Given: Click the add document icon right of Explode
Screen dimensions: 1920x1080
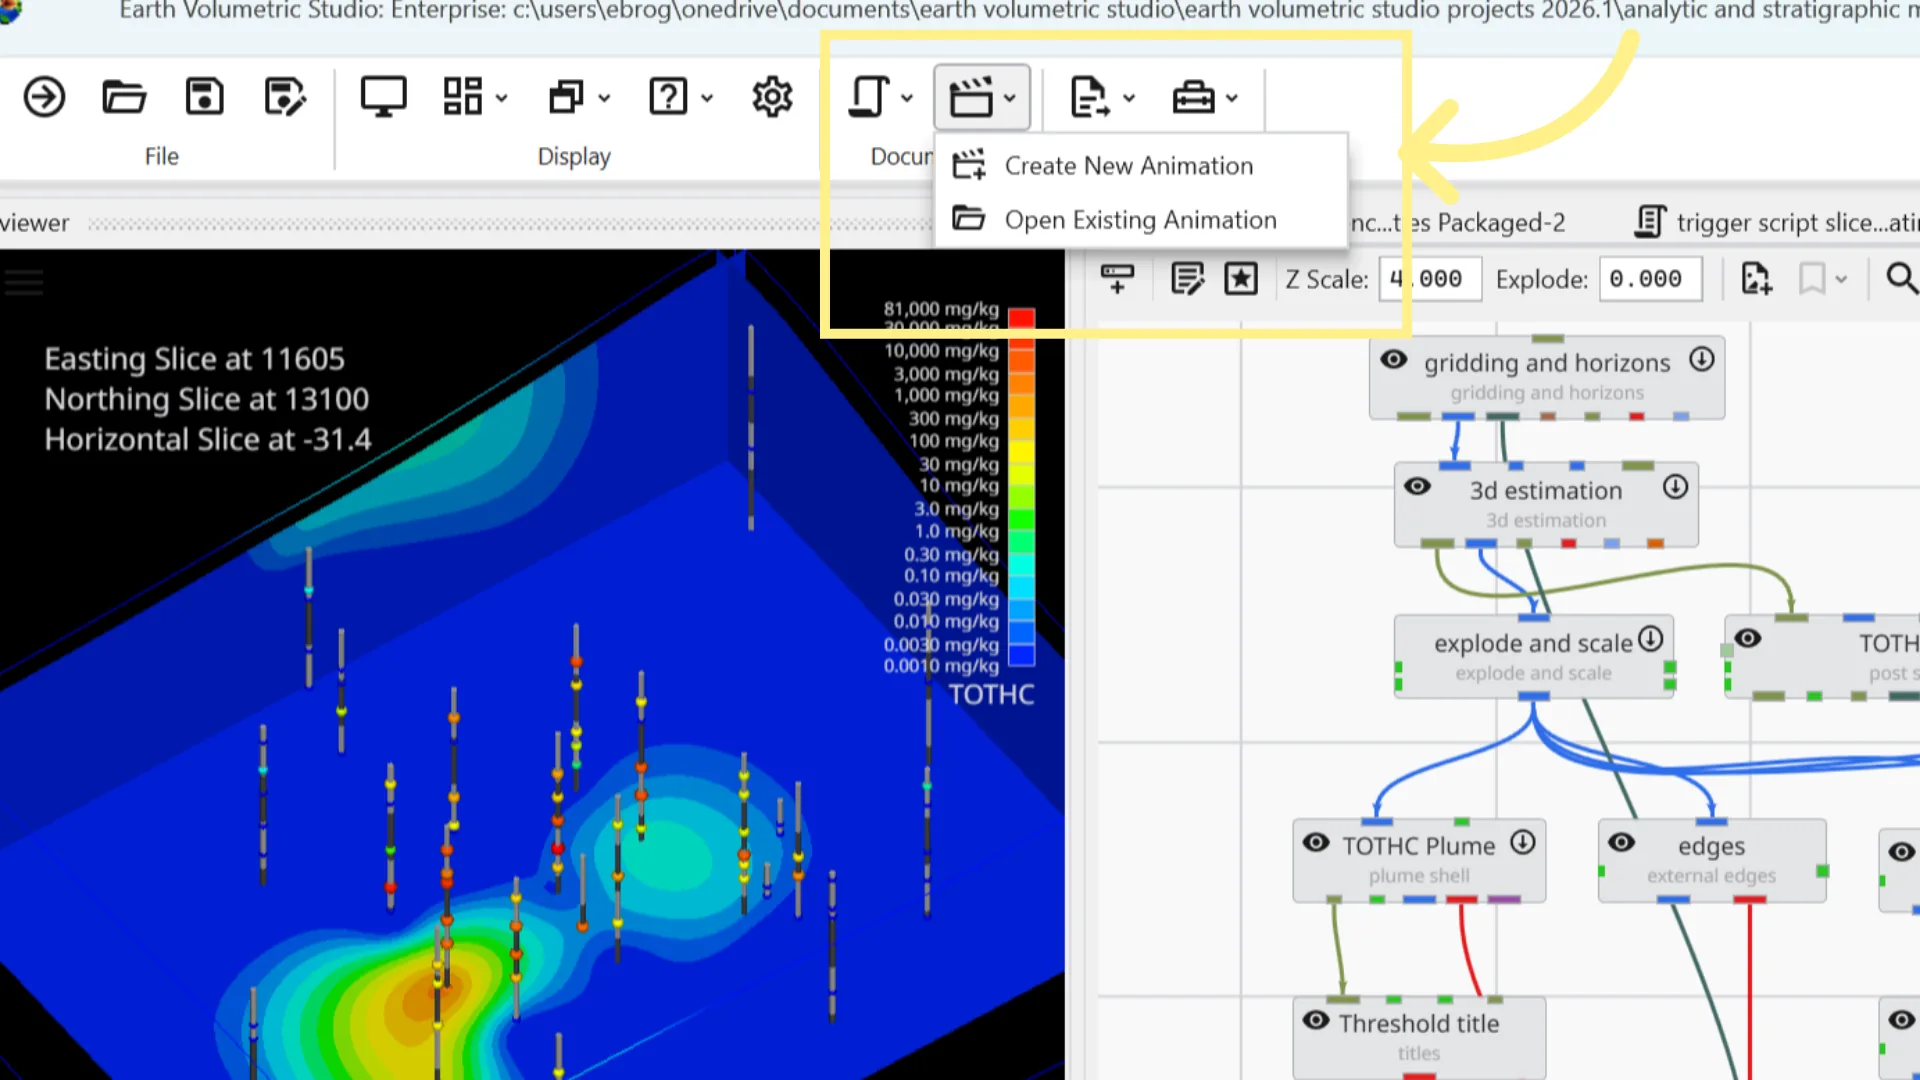Looking at the screenshot, I should pos(1756,278).
